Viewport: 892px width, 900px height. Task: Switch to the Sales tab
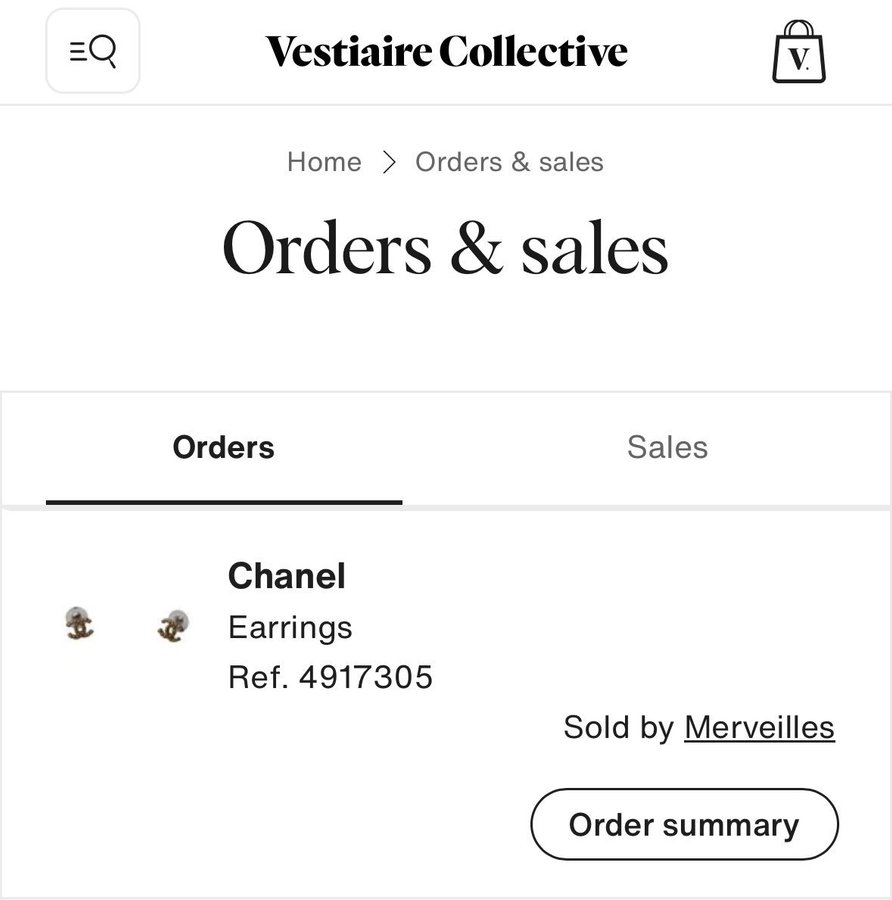coord(667,447)
